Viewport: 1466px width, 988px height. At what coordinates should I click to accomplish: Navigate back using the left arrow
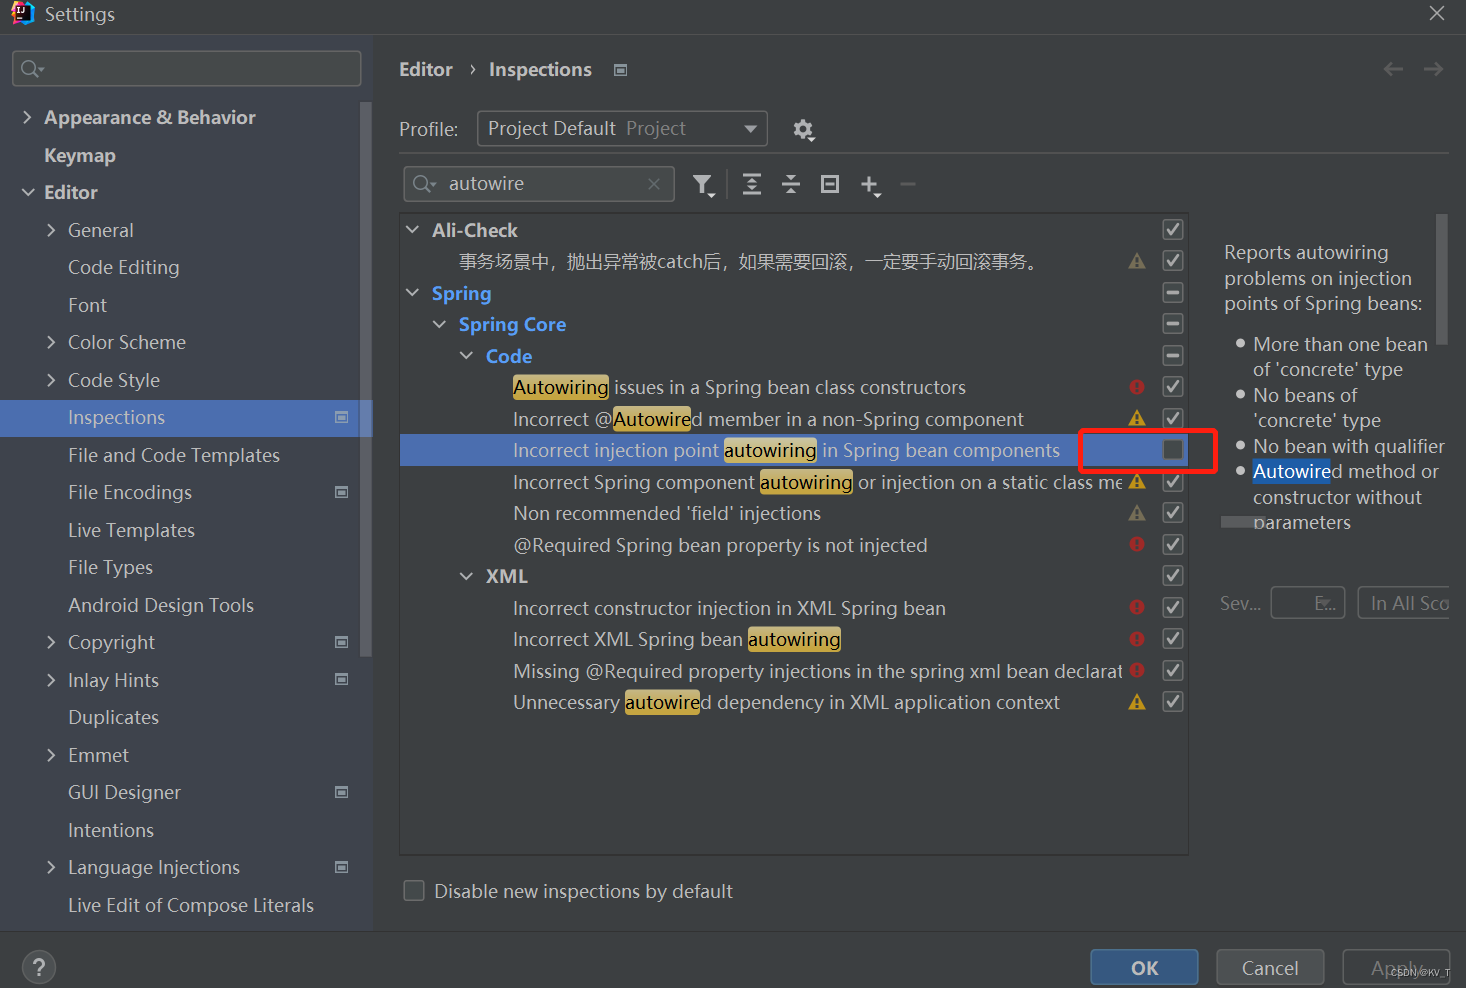pyautogui.click(x=1393, y=69)
